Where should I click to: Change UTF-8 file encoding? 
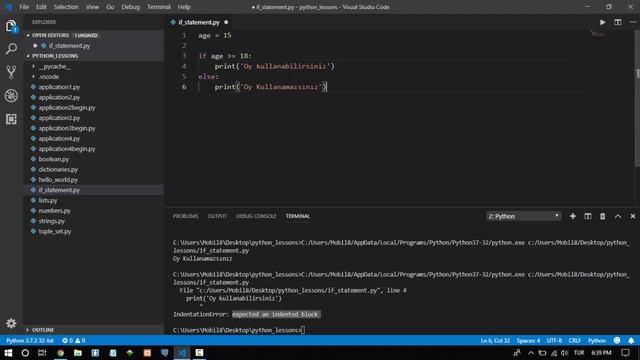(554, 340)
